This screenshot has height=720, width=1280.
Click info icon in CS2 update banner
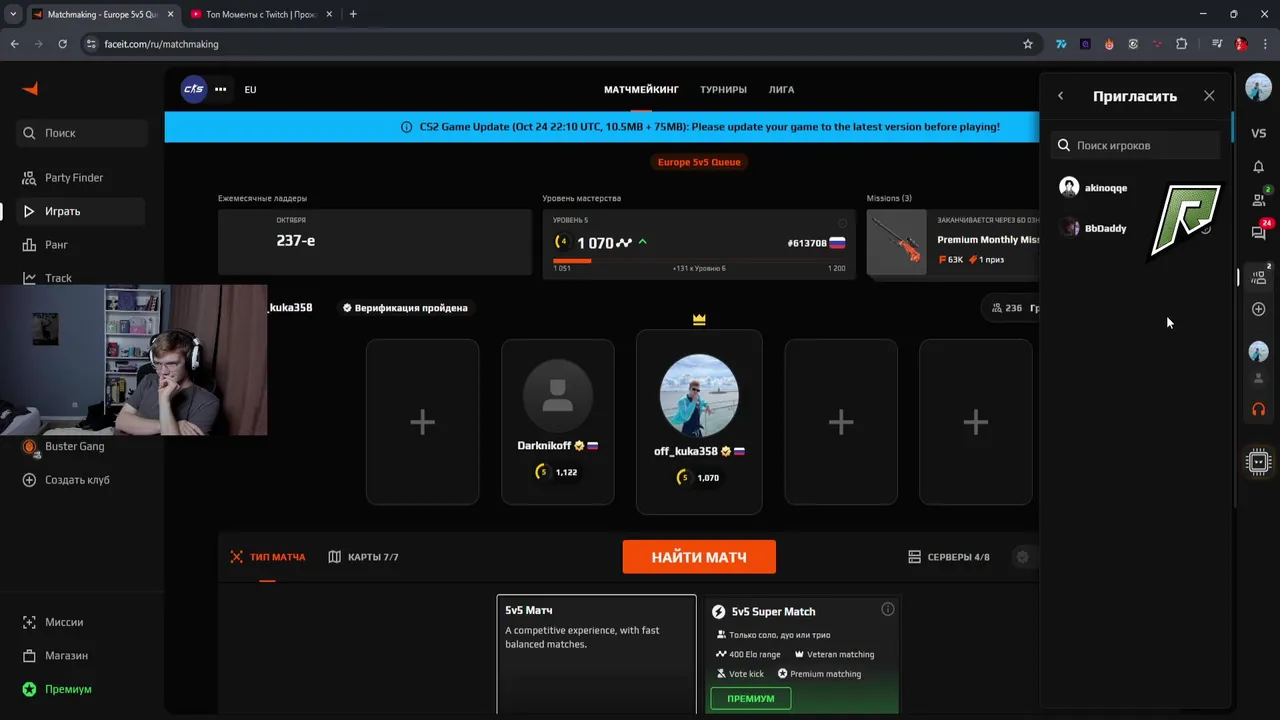tap(406, 127)
